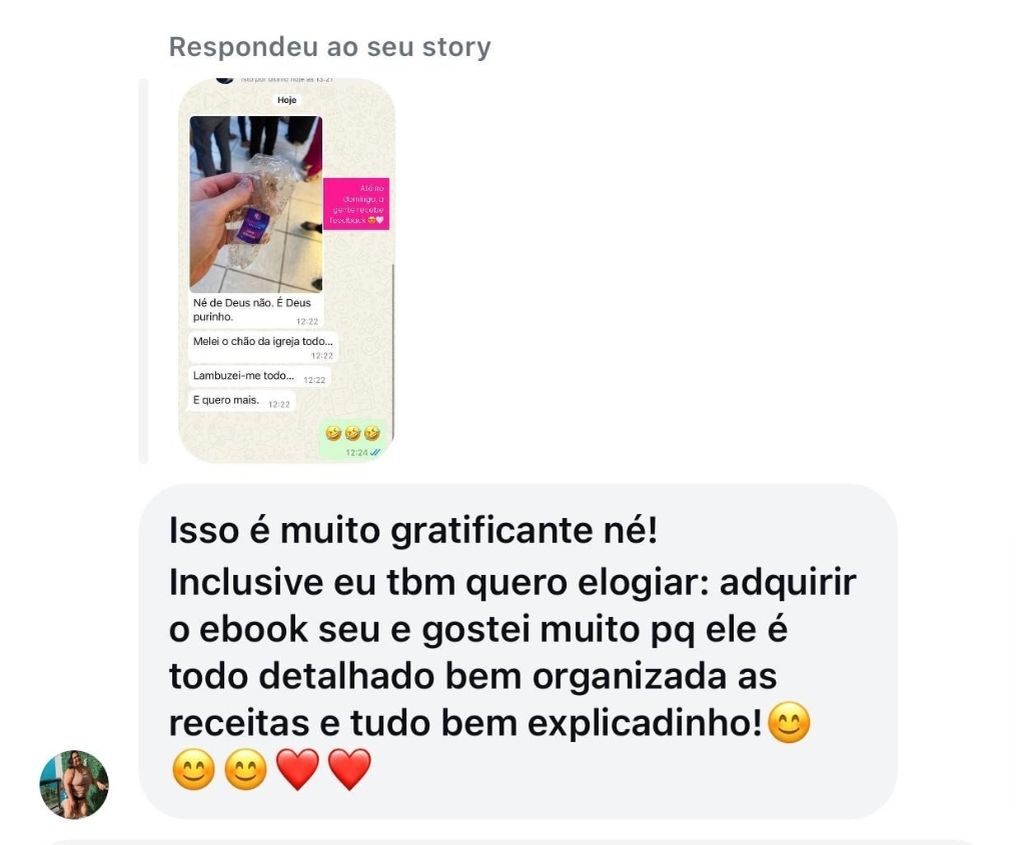Tap the first red heart emoji
Screen dimensions: 1024x845
click(298, 769)
